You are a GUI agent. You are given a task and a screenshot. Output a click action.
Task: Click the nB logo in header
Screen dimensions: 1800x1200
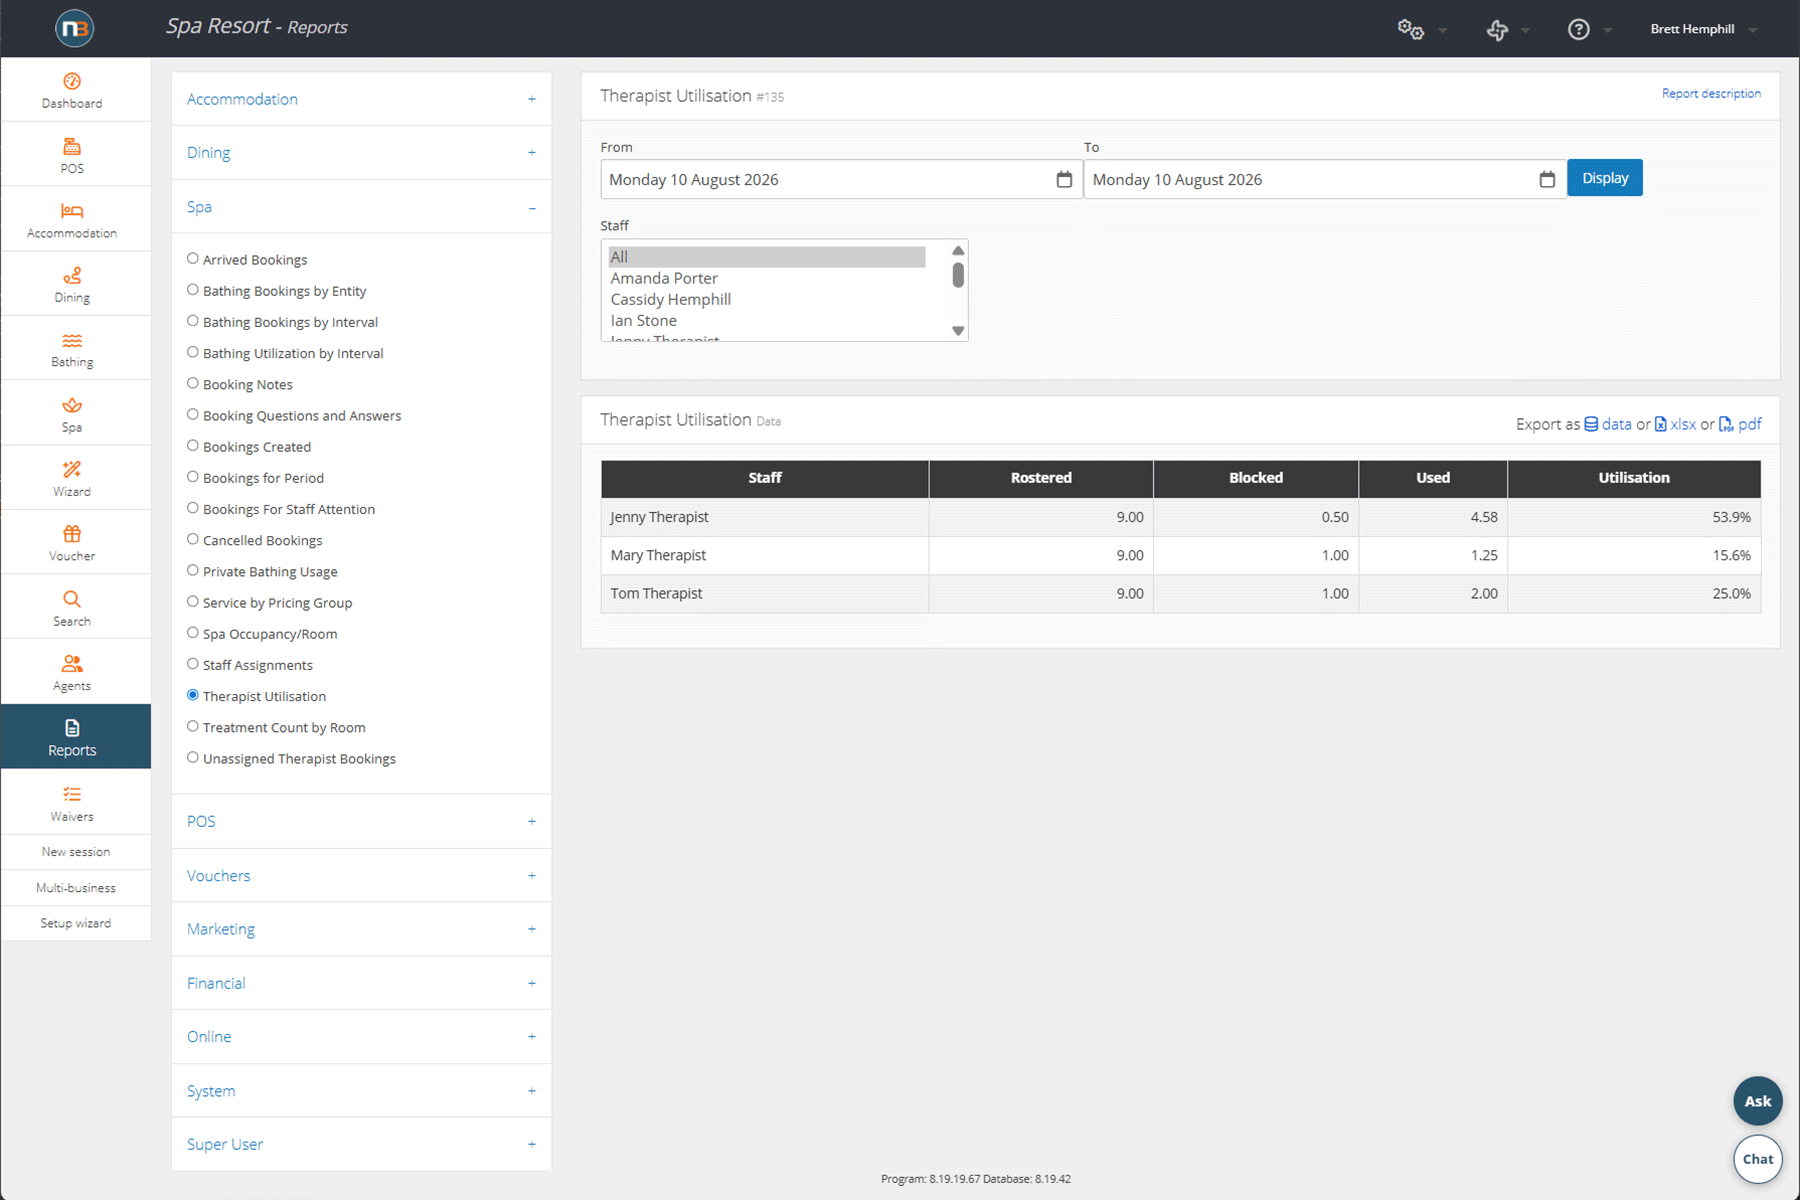coord(74,28)
